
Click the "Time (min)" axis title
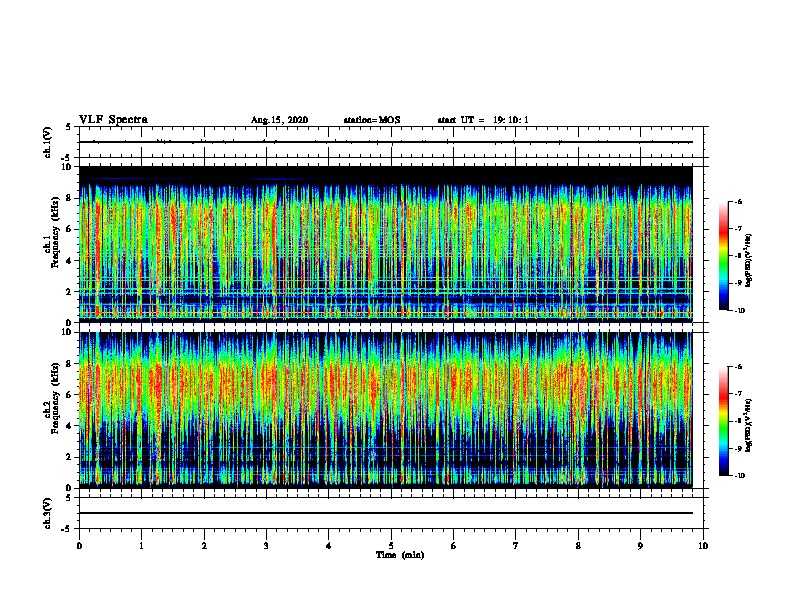pos(400,555)
